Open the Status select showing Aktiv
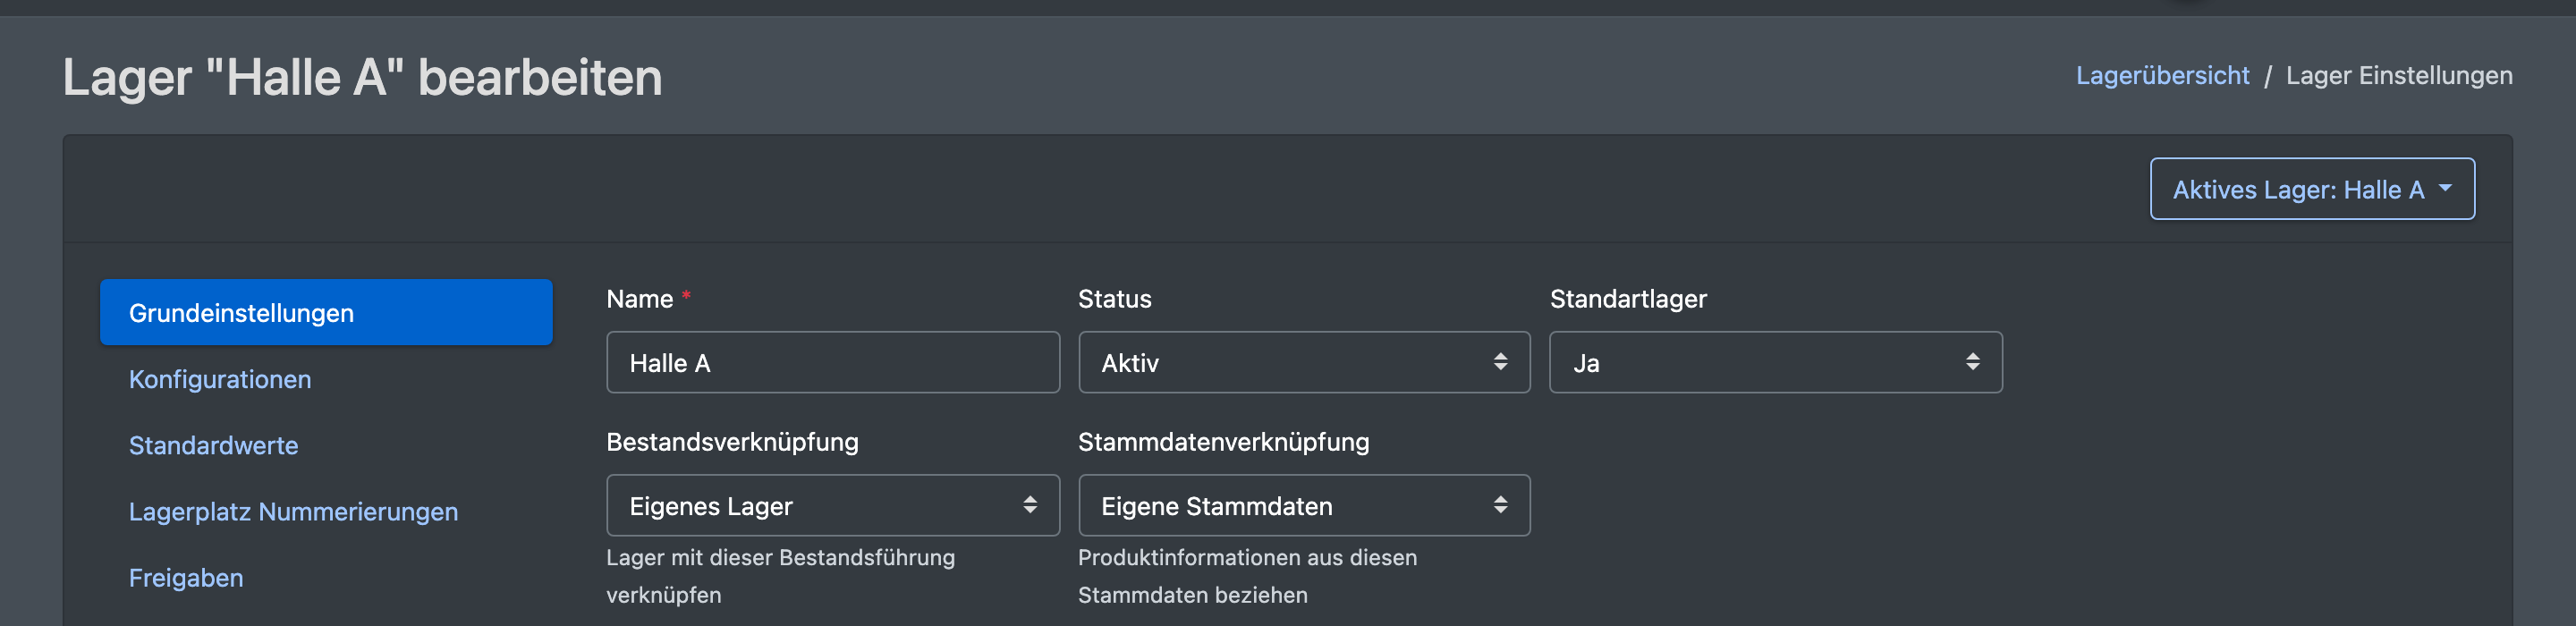 tap(1303, 362)
